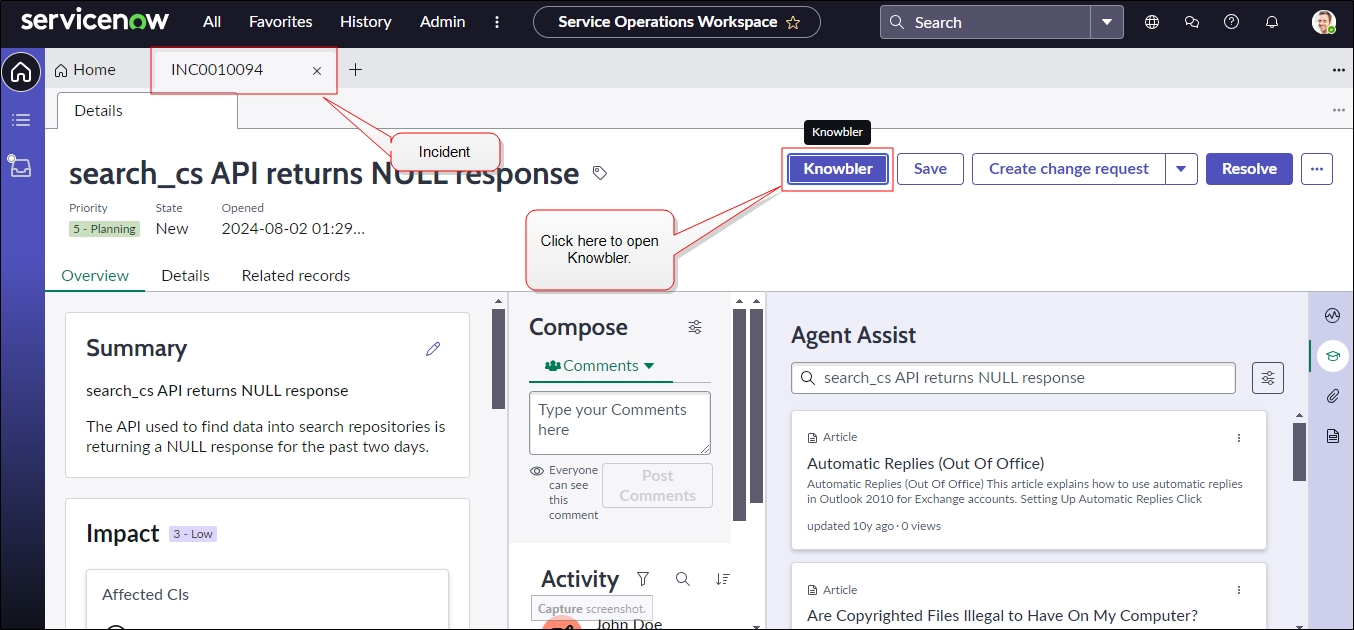The image size is (1354, 630).
Task: Expand the search scope dropdown
Action: click(1107, 22)
